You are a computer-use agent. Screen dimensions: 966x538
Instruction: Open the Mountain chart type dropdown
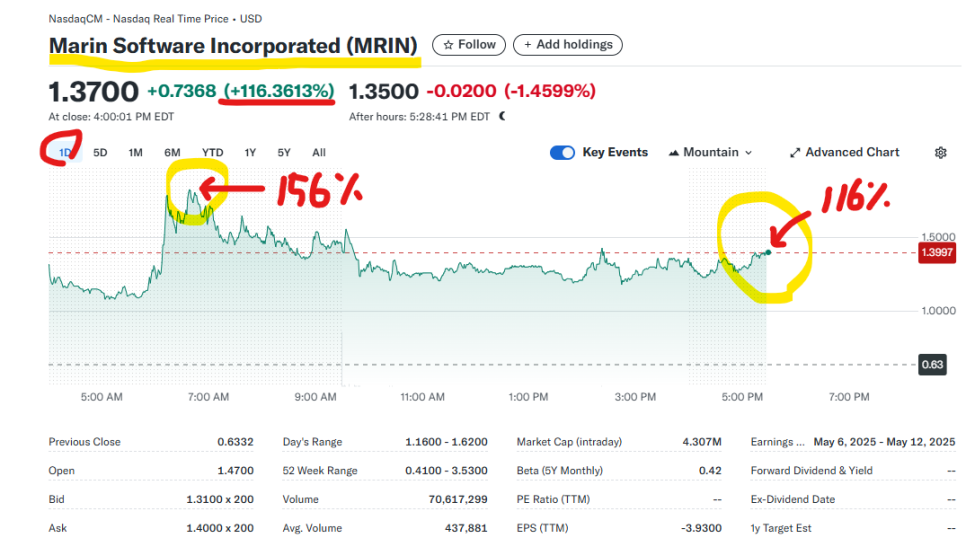[x=710, y=152]
